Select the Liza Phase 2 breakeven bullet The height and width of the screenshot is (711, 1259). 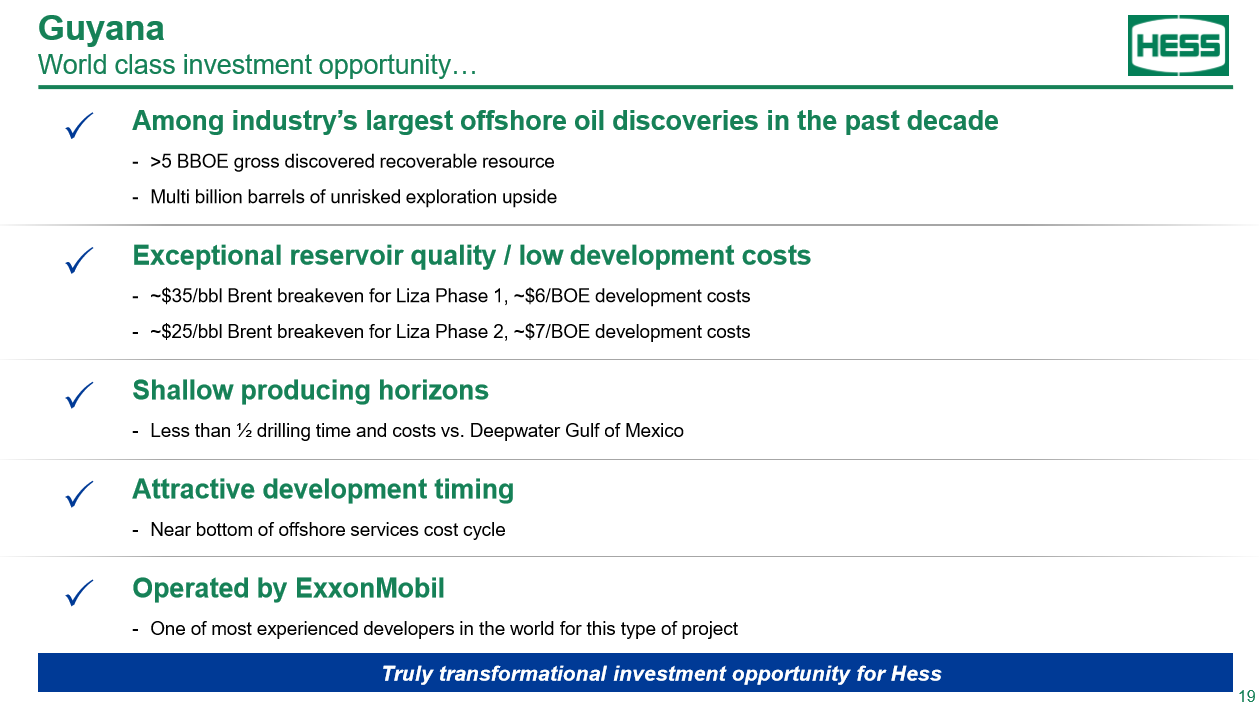[x=449, y=332]
